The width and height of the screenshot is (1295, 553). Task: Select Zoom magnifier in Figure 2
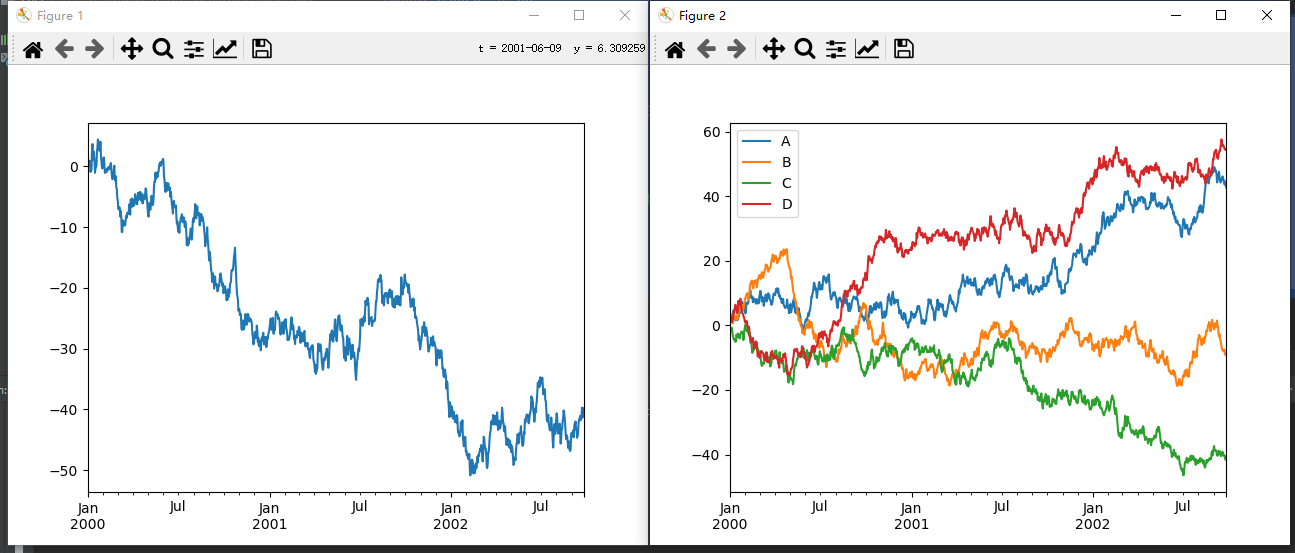pos(805,49)
